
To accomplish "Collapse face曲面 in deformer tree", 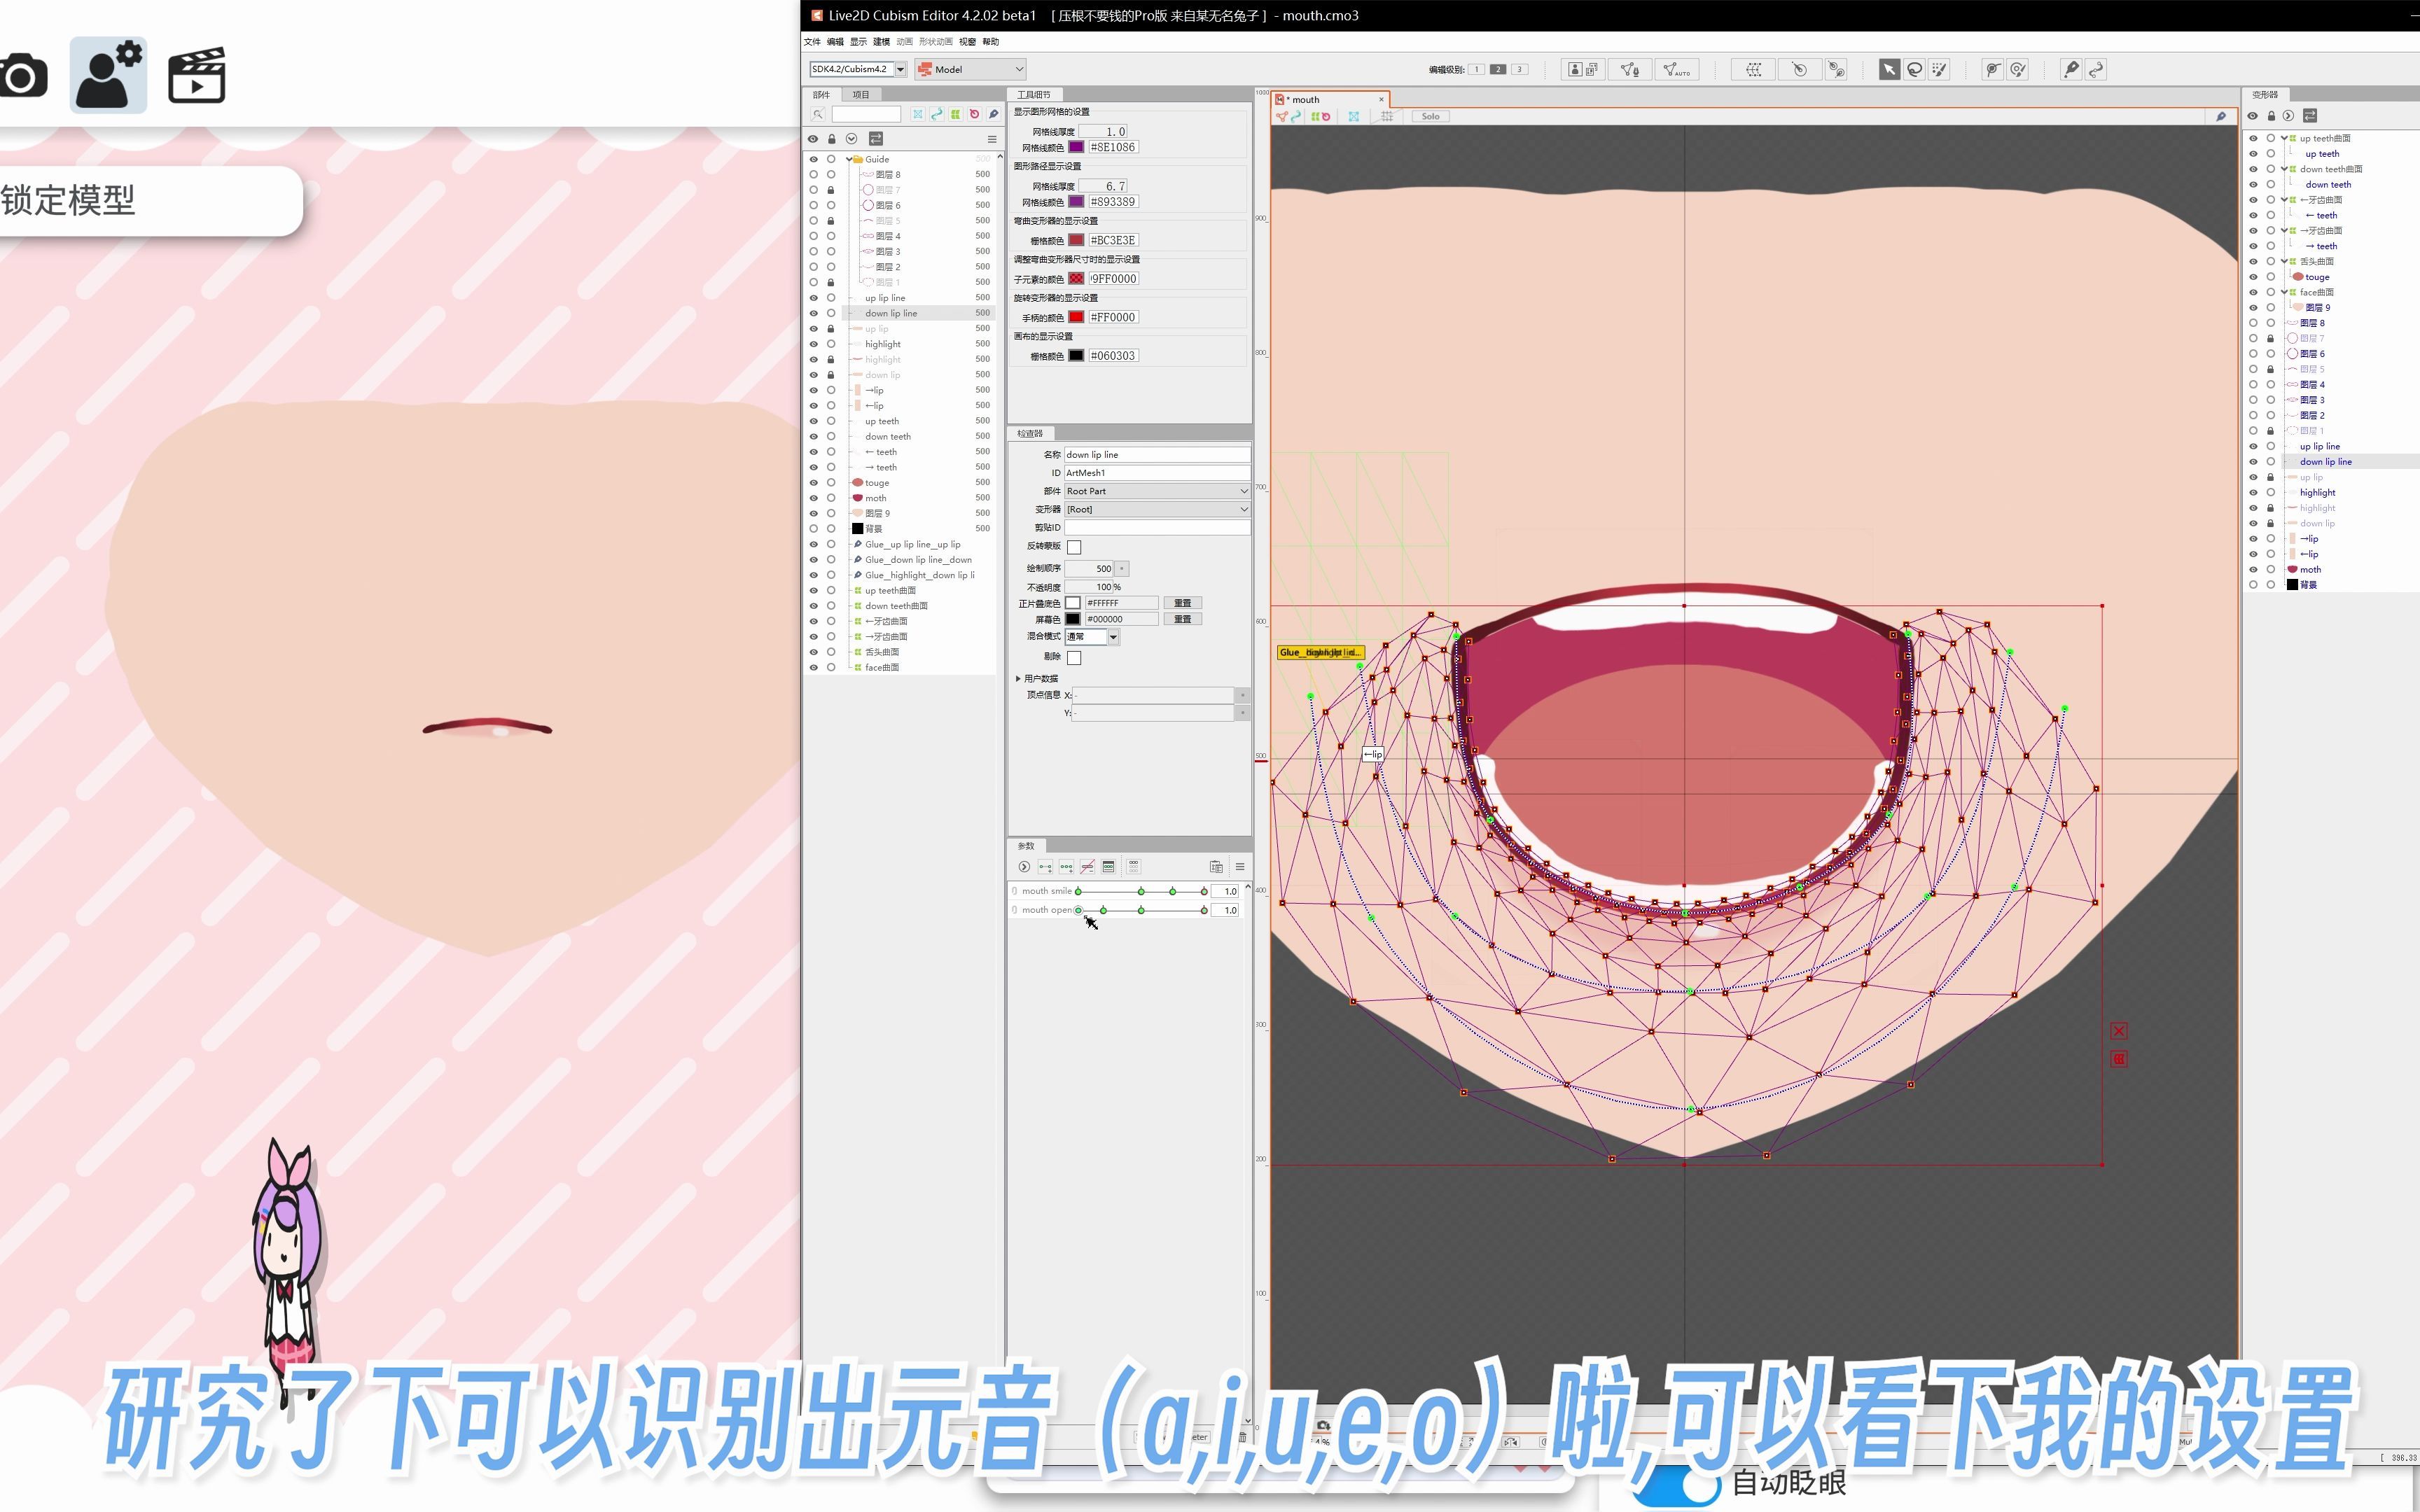I will click(2284, 292).
